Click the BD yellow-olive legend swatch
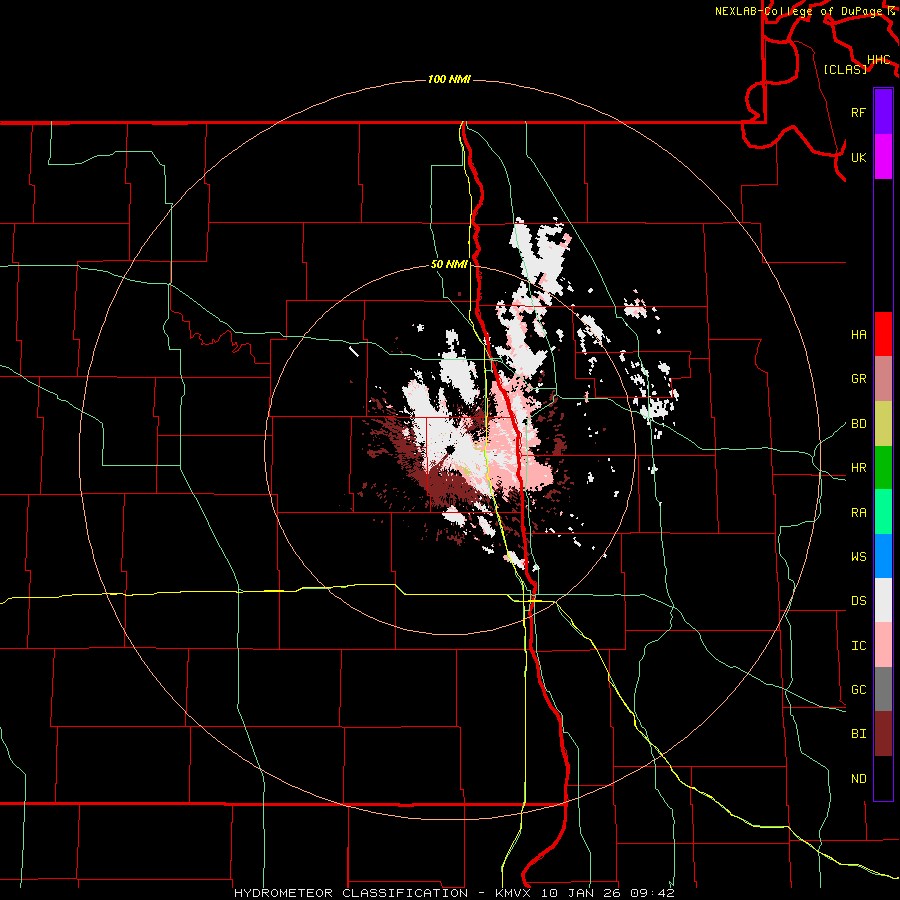Image resolution: width=900 pixels, height=900 pixels. click(883, 424)
